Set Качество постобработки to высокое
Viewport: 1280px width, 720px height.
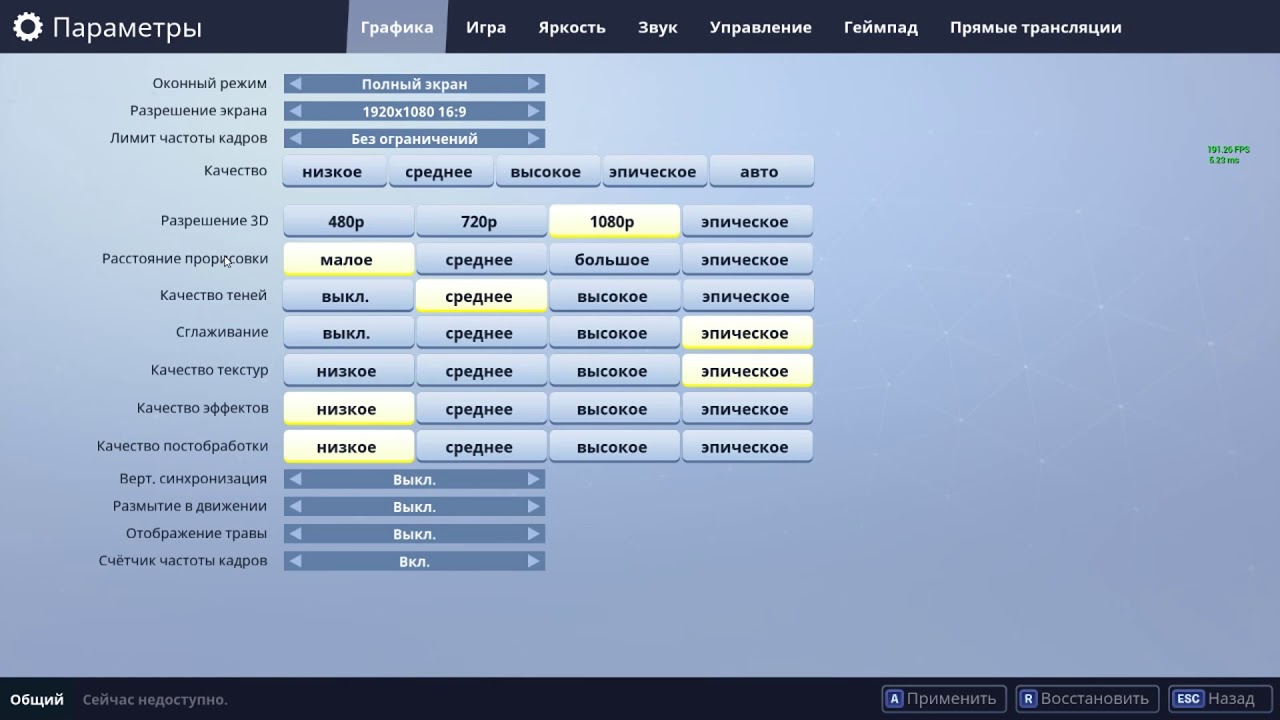(613, 447)
